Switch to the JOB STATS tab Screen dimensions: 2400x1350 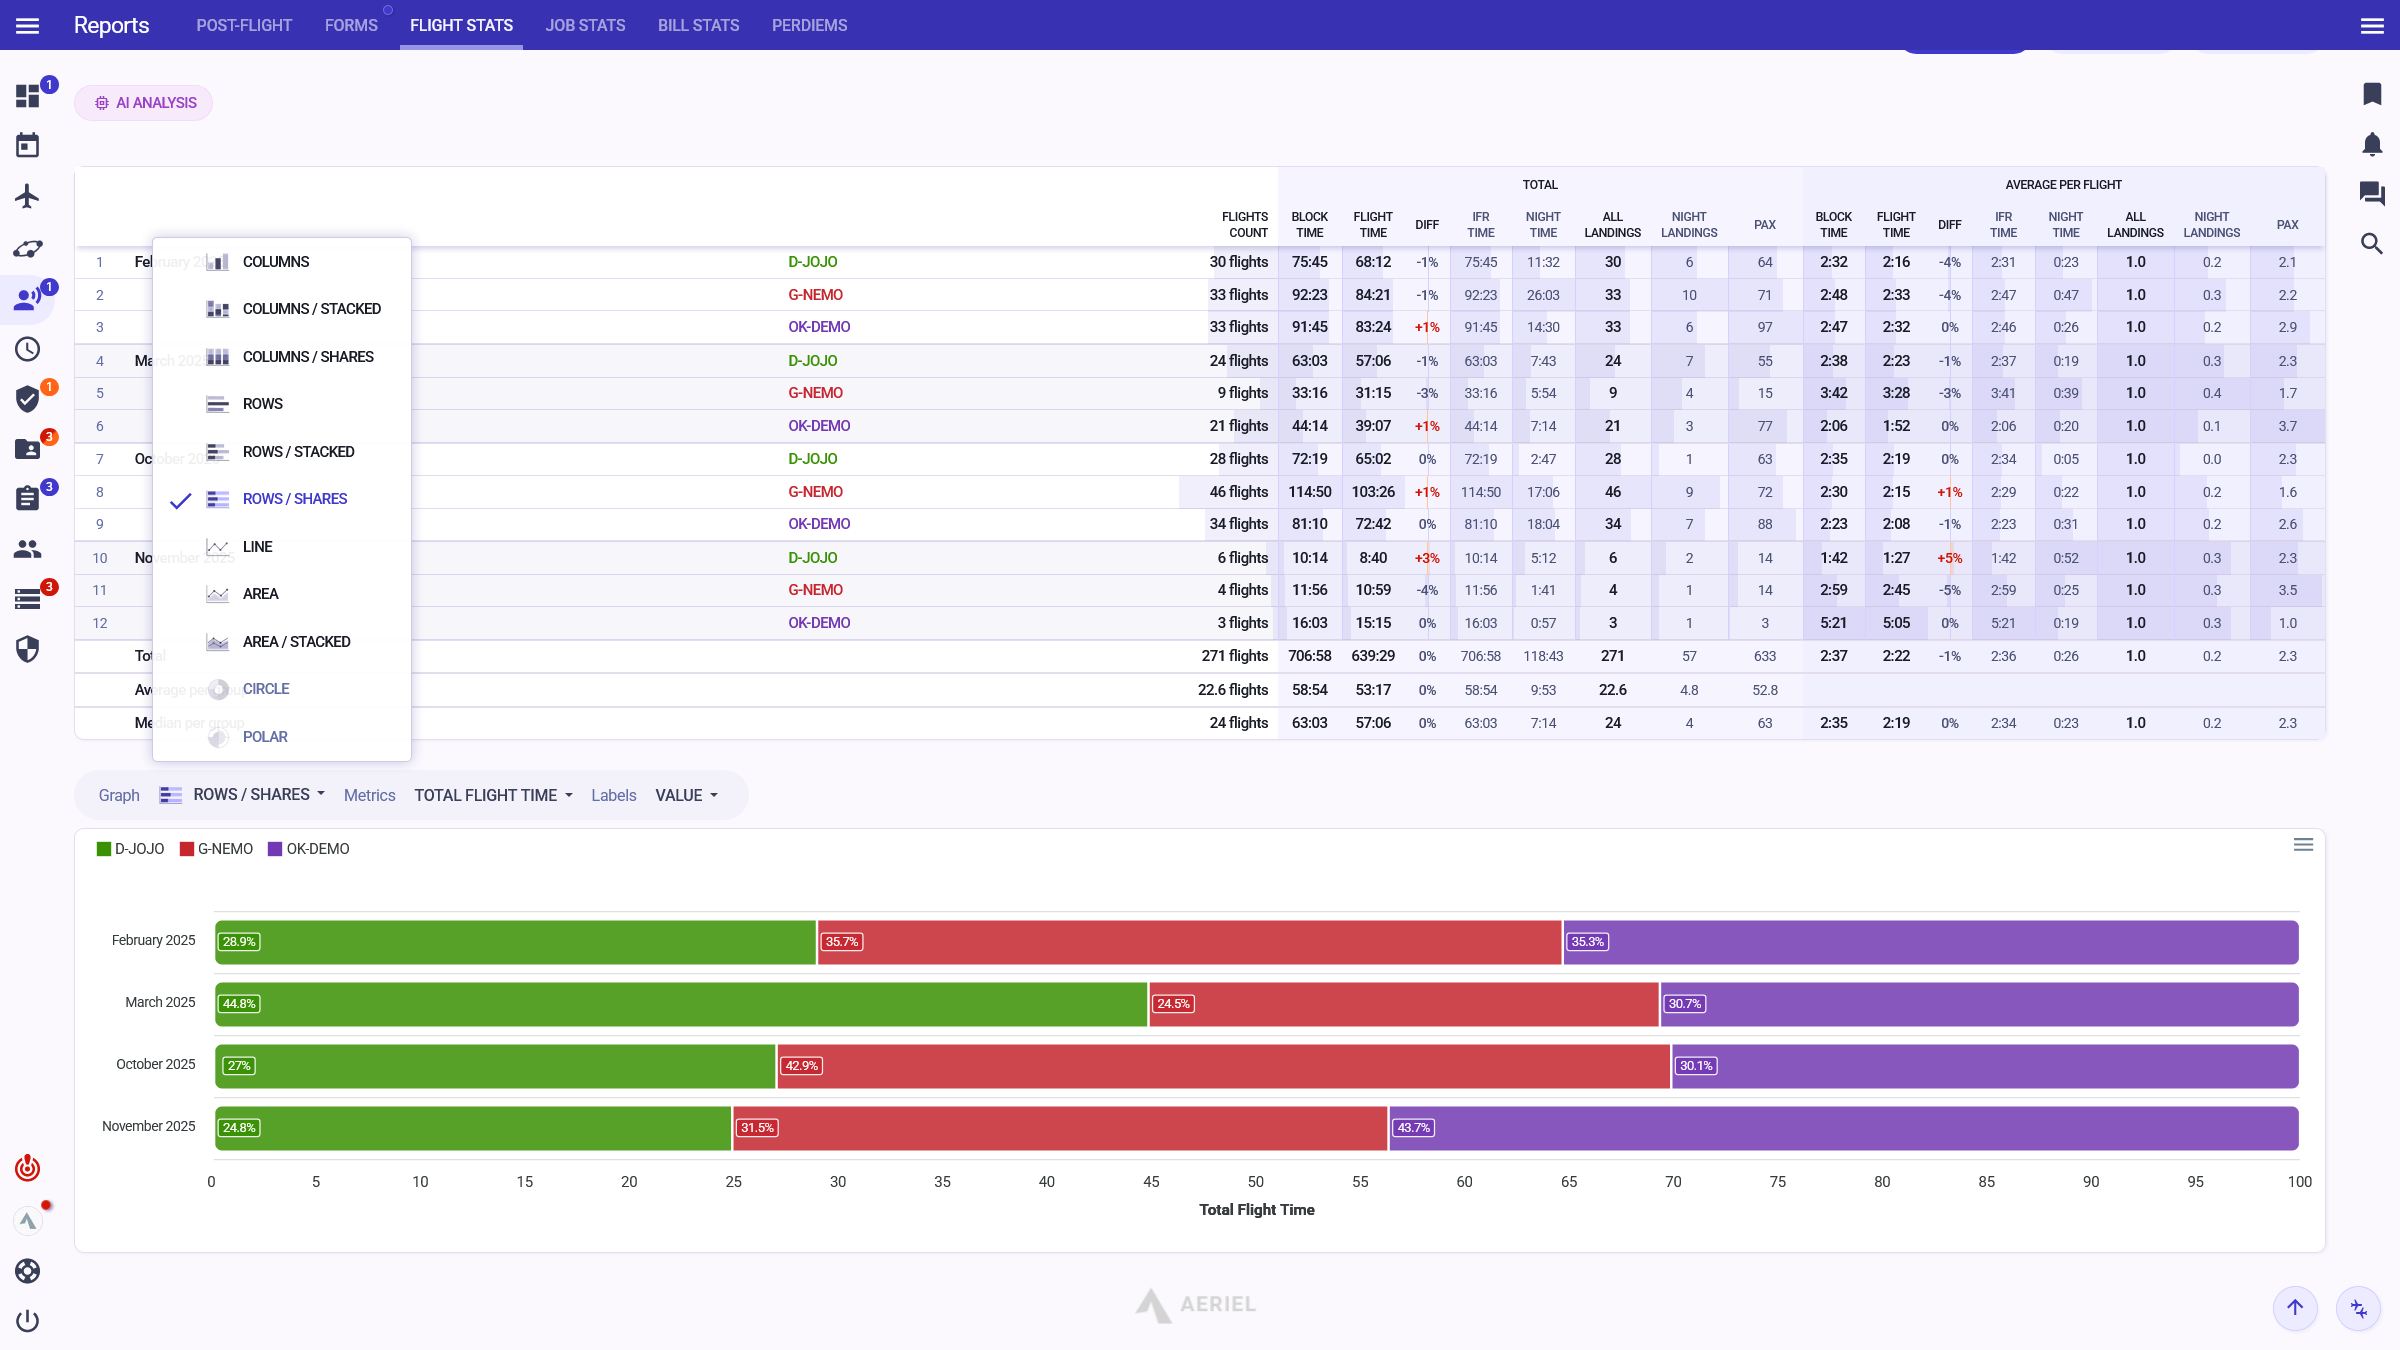coord(585,25)
